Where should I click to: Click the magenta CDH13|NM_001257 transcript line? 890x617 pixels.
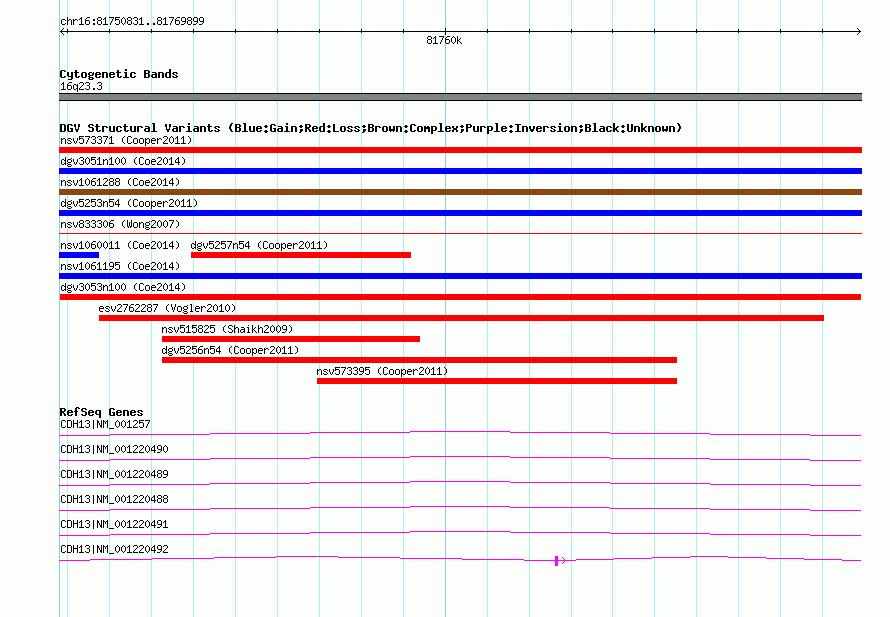pos(460,434)
